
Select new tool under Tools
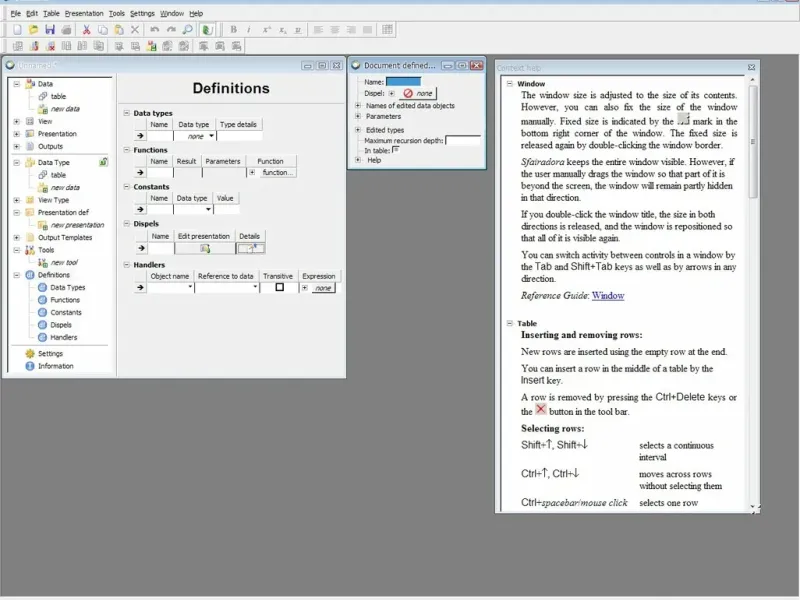pos(64,262)
